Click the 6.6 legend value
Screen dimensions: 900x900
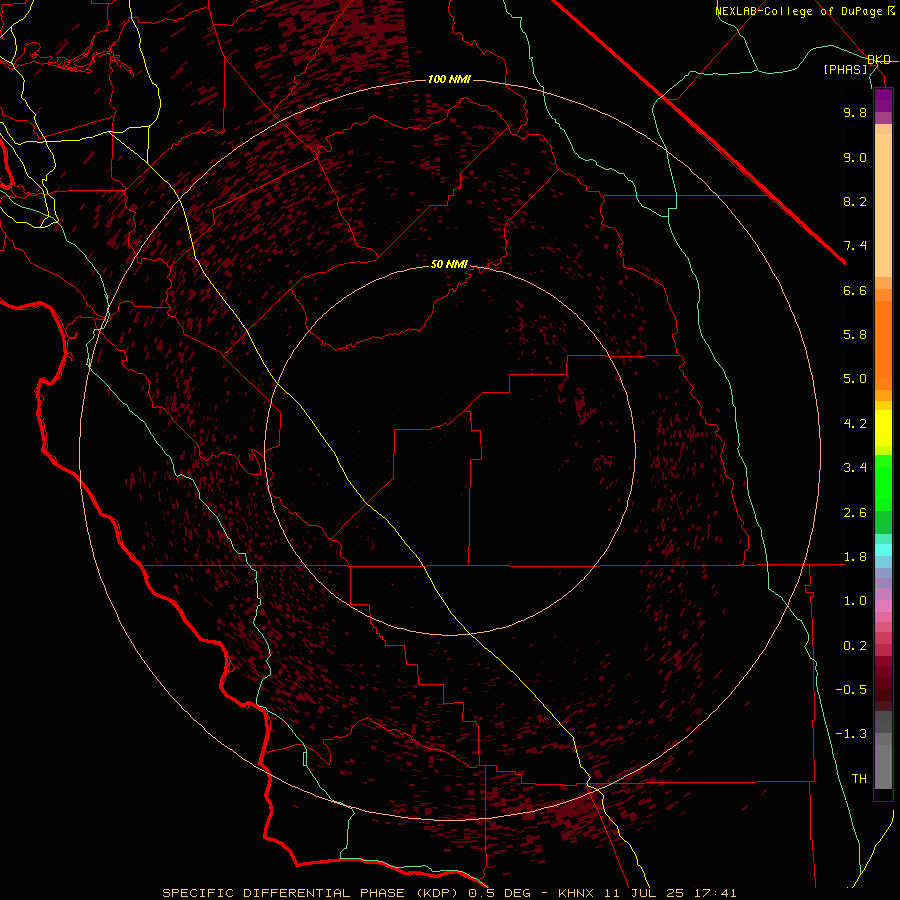[x=855, y=290]
